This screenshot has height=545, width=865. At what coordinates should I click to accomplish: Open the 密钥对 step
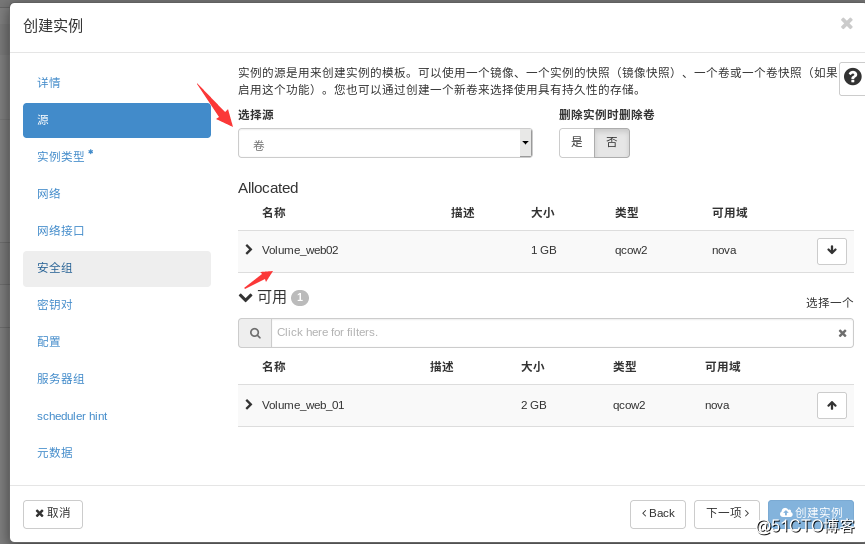tap(55, 305)
